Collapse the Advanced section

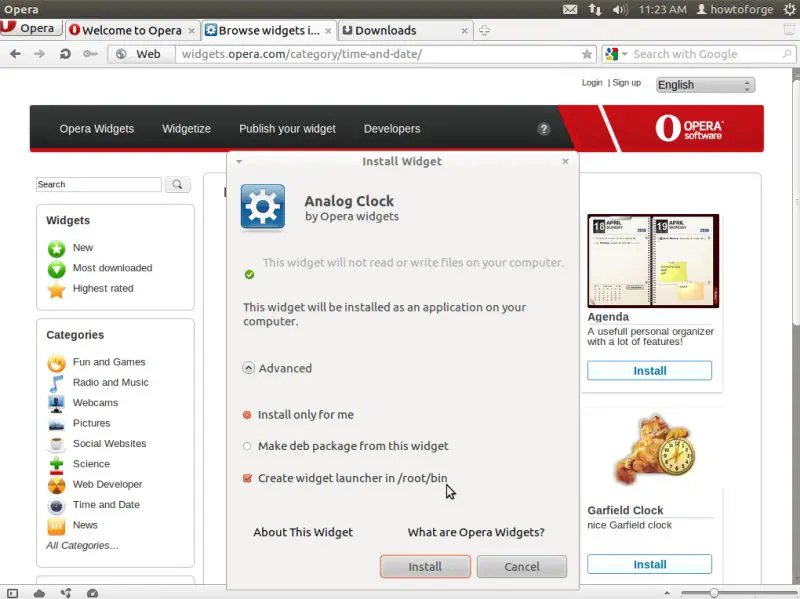277,368
